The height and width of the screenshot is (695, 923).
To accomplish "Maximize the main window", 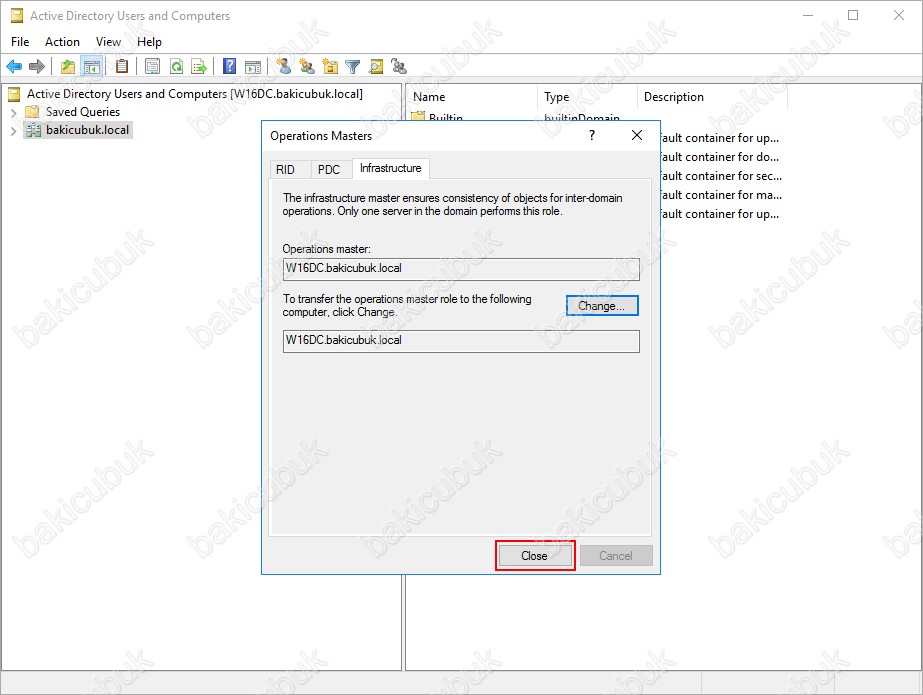I will [x=853, y=15].
